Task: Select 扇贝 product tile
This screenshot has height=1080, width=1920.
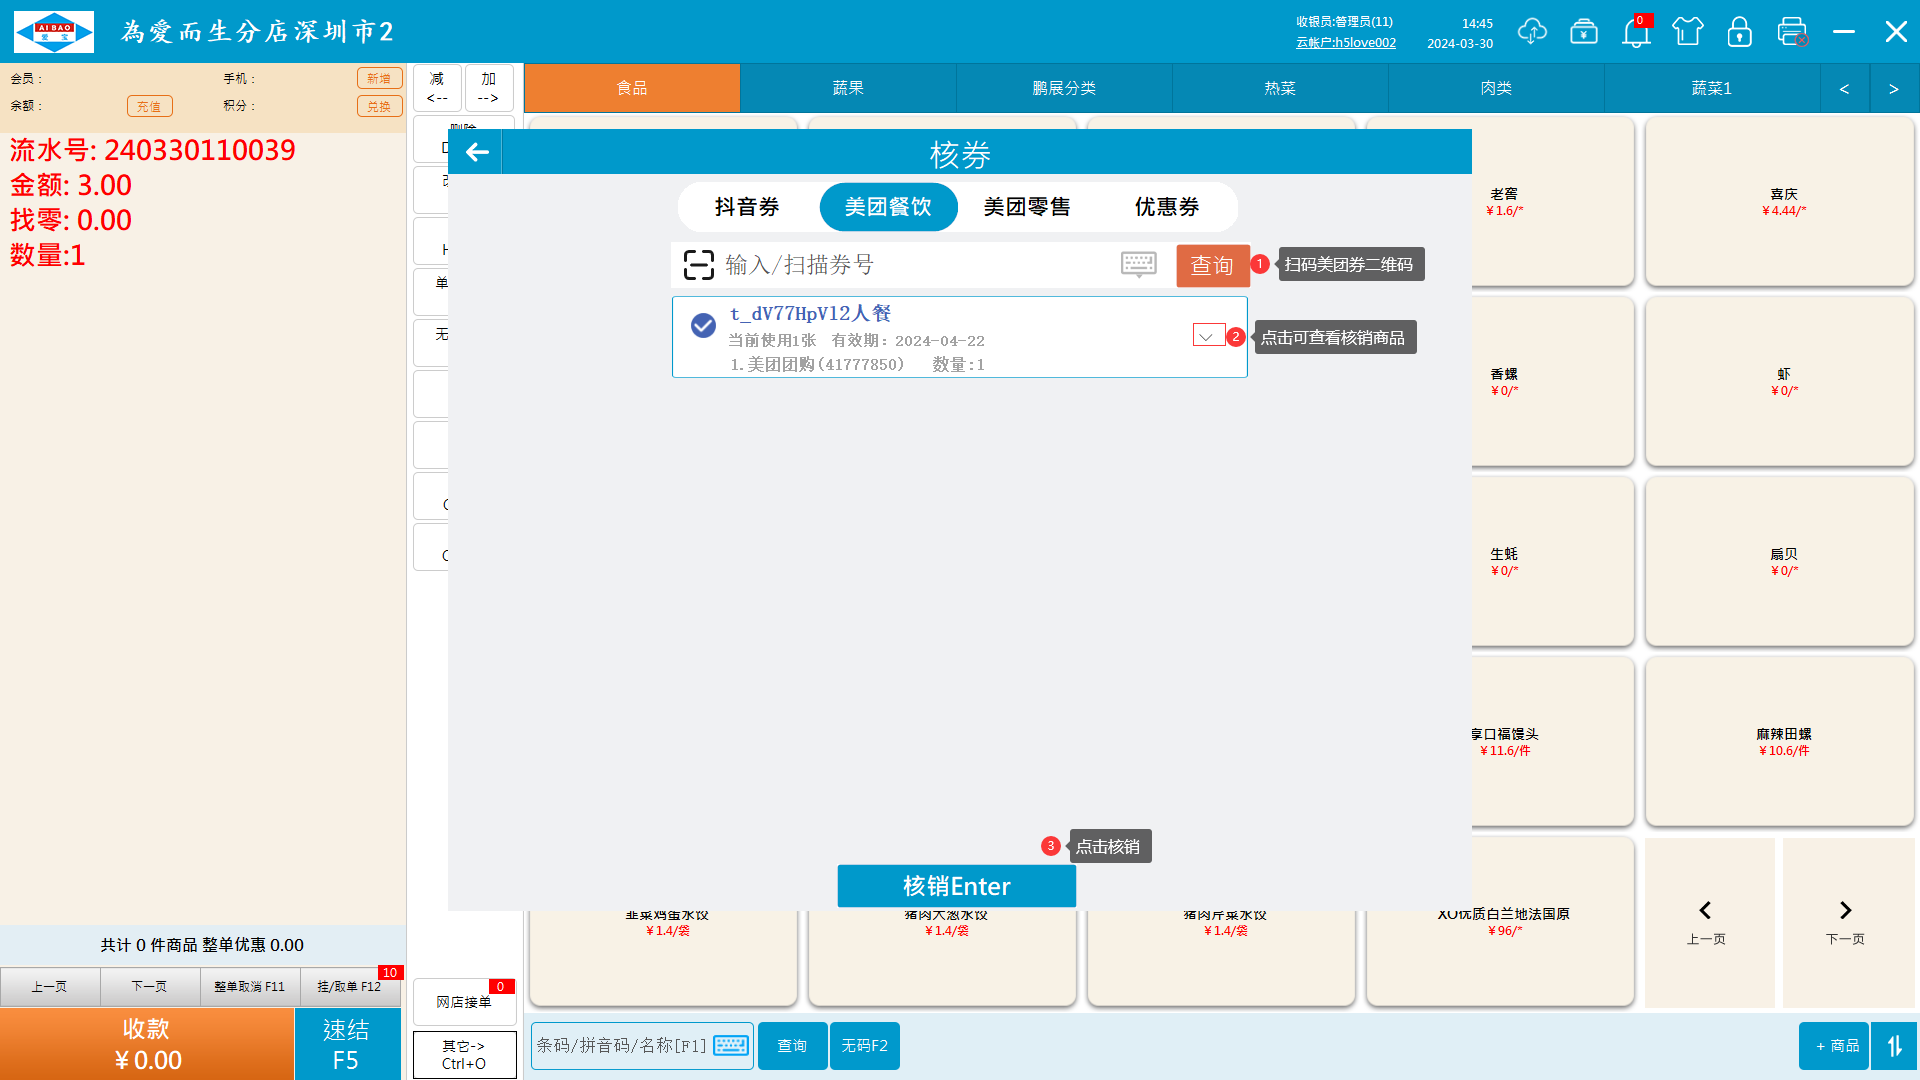Action: click(x=1780, y=561)
